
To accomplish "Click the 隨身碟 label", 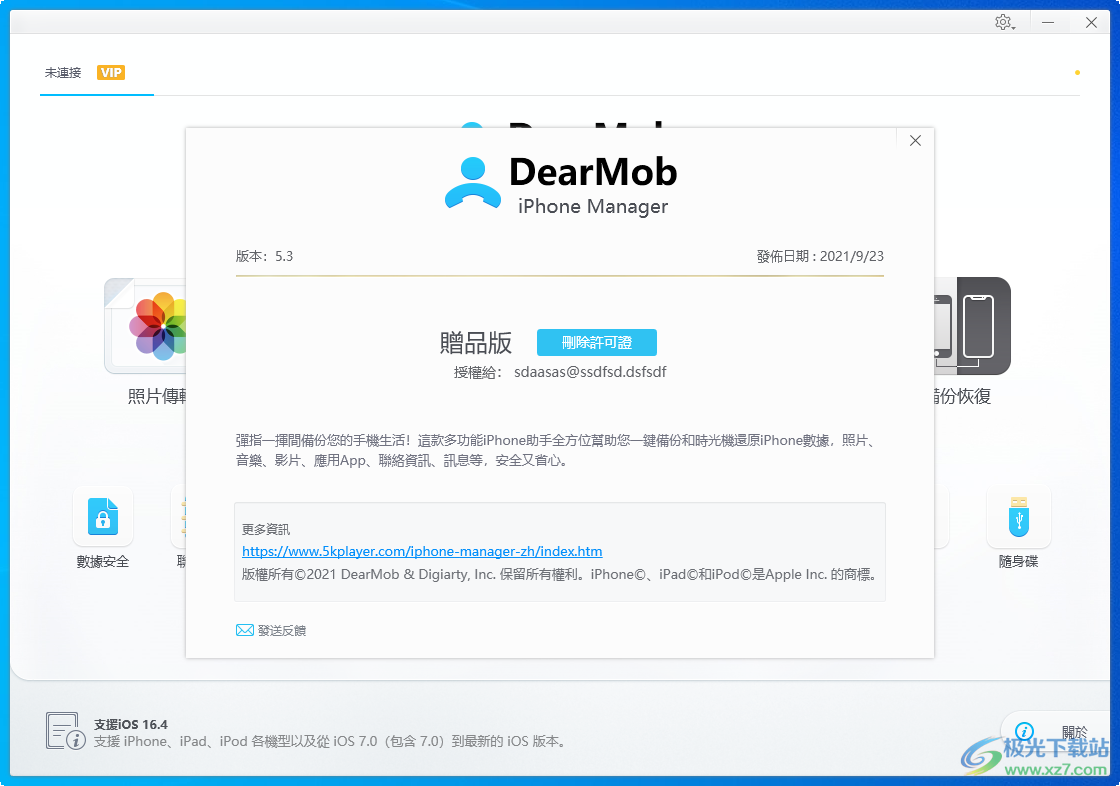I will 1019,562.
